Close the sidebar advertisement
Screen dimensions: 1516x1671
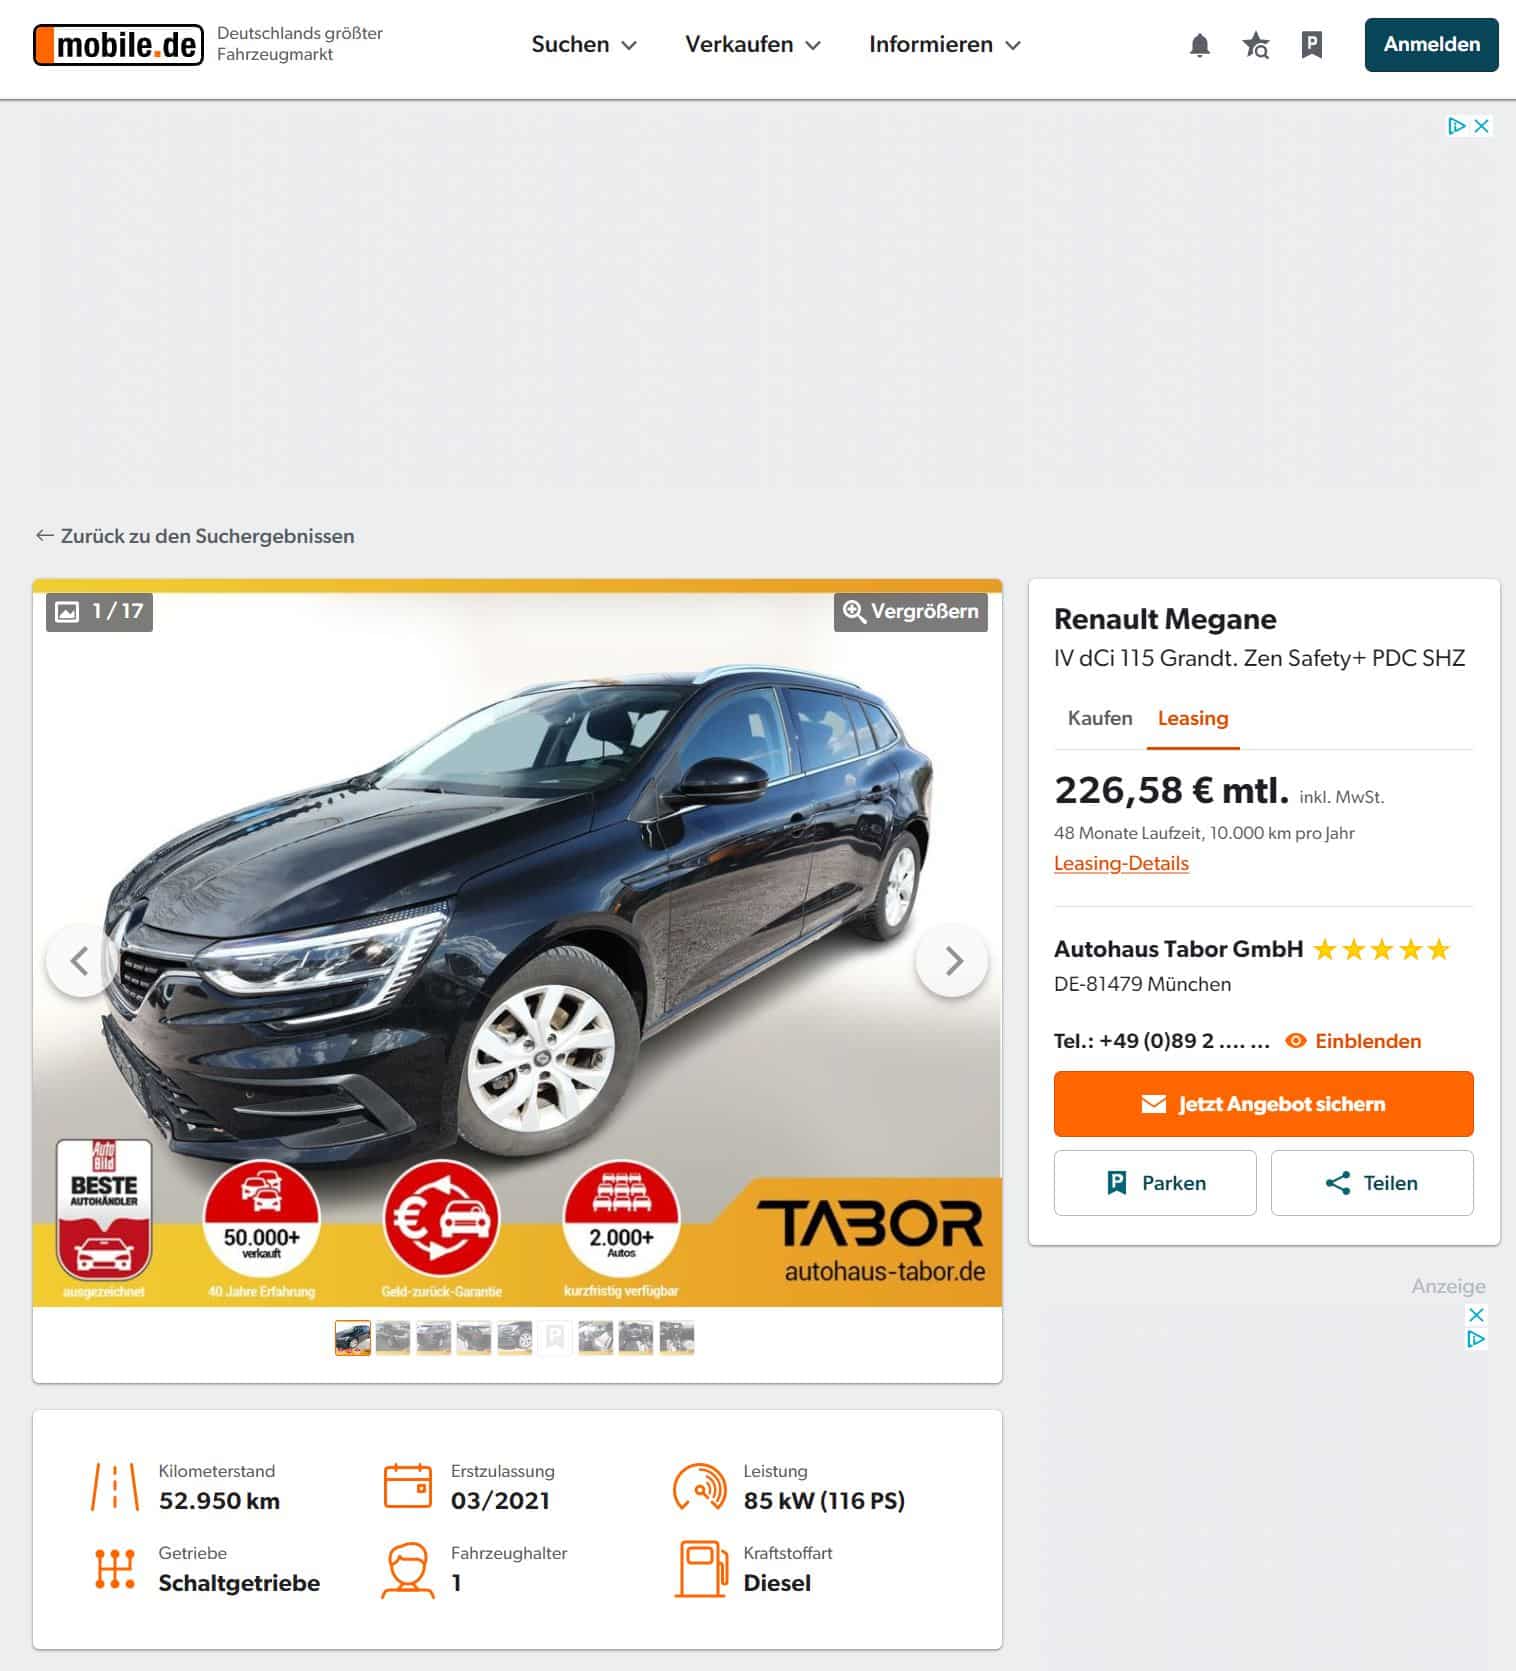[1476, 1314]
